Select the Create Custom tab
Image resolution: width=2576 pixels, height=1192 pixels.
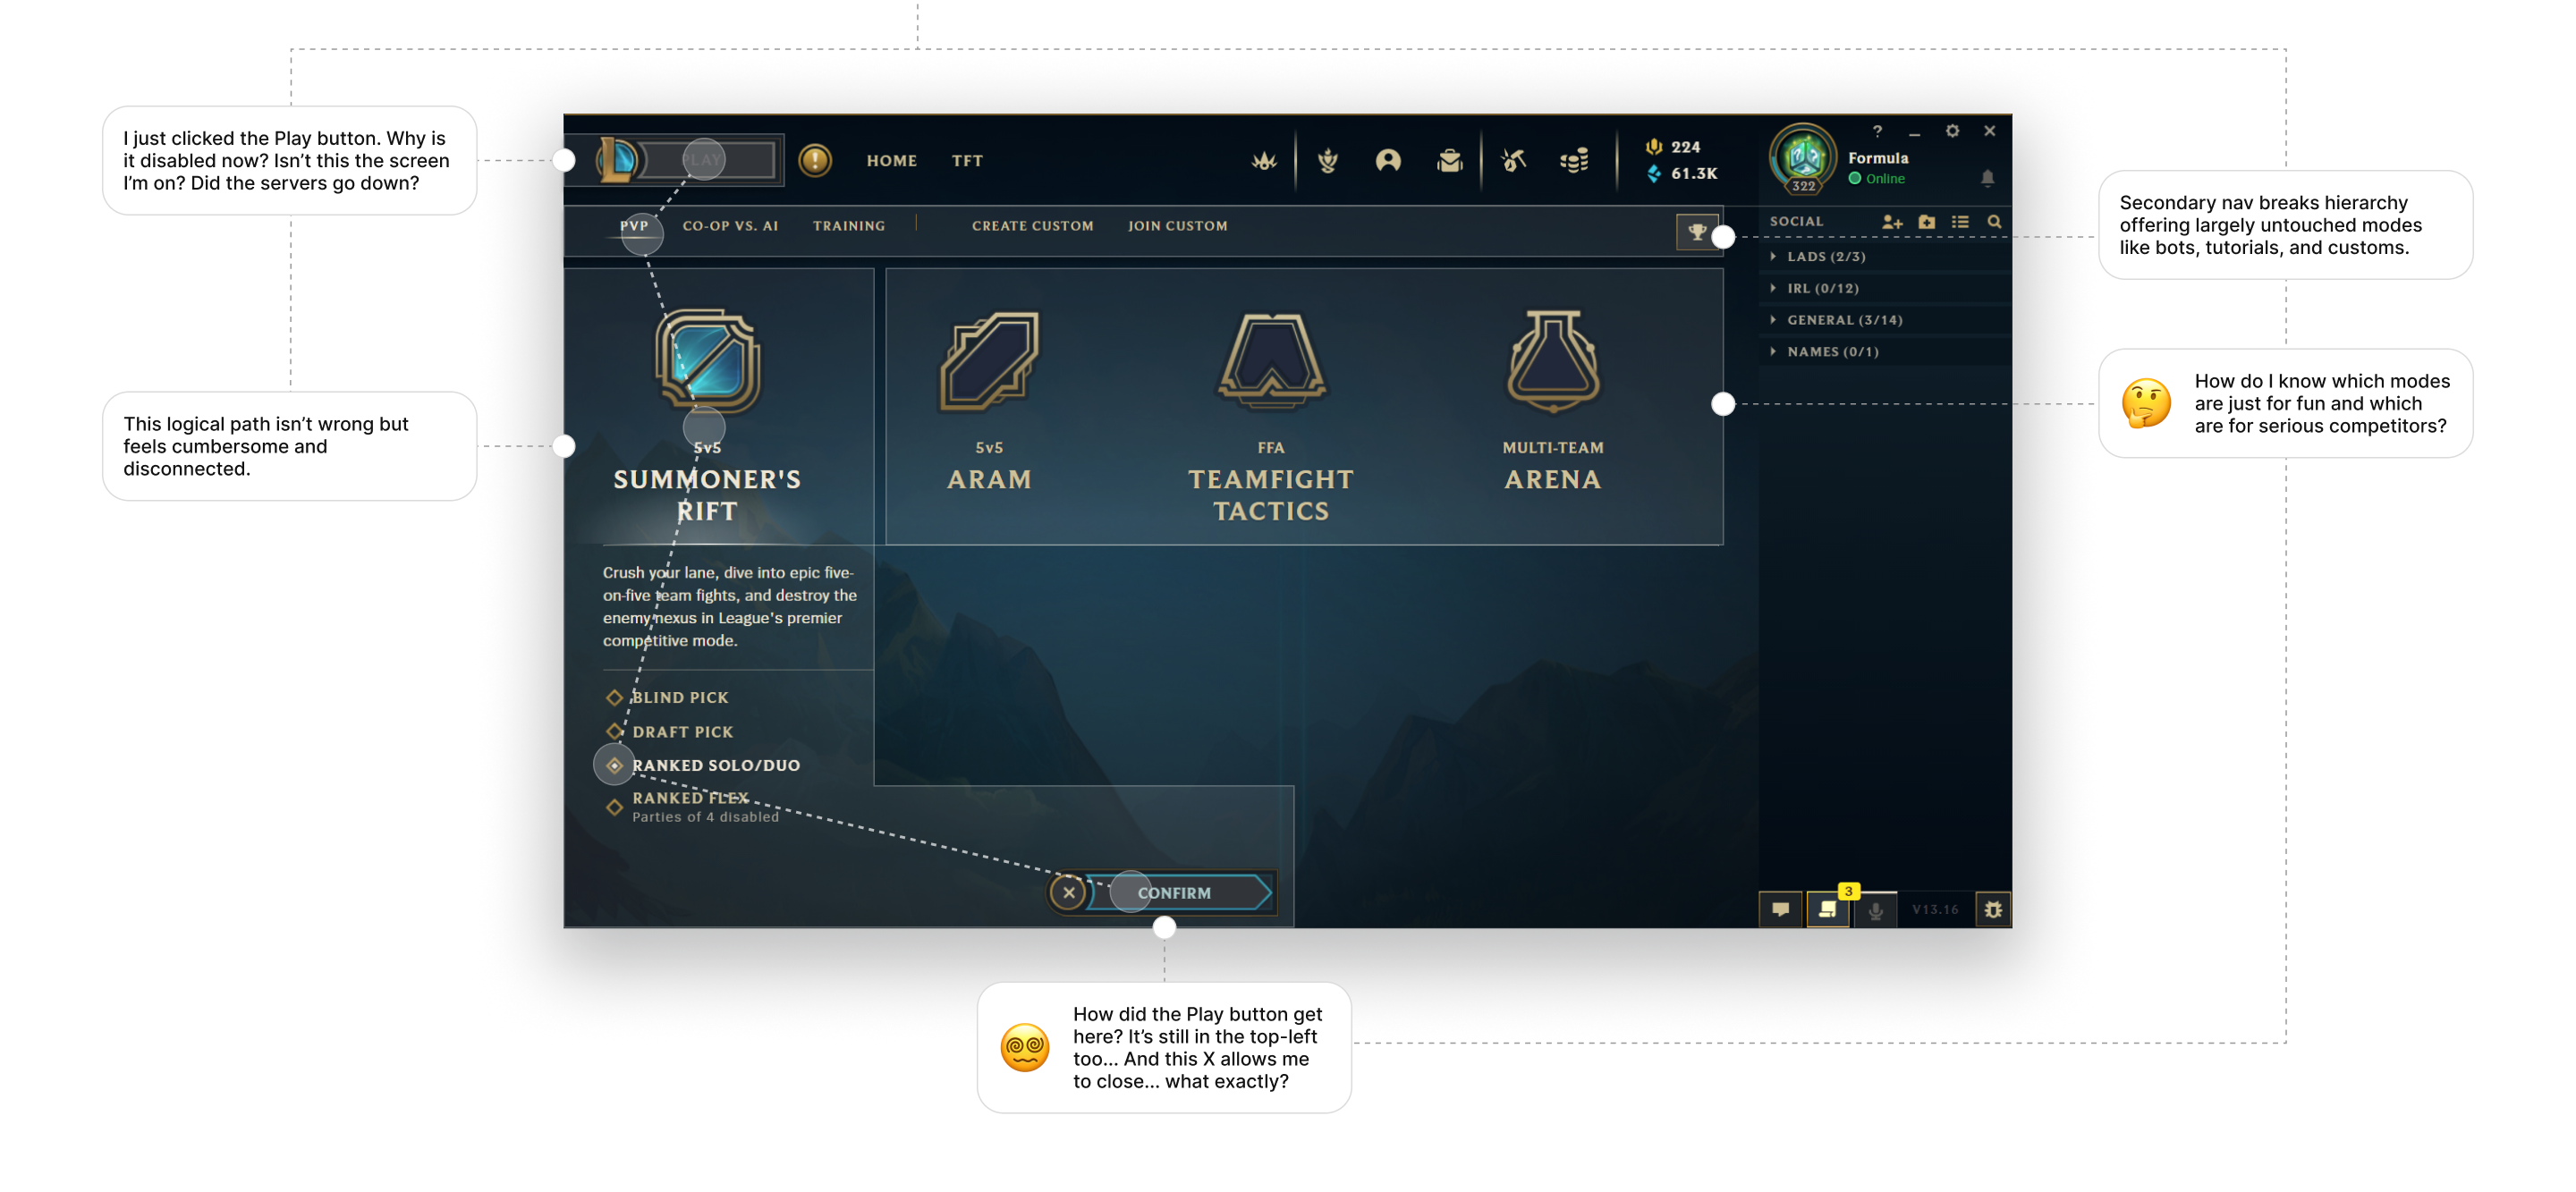coord(1033,226)
